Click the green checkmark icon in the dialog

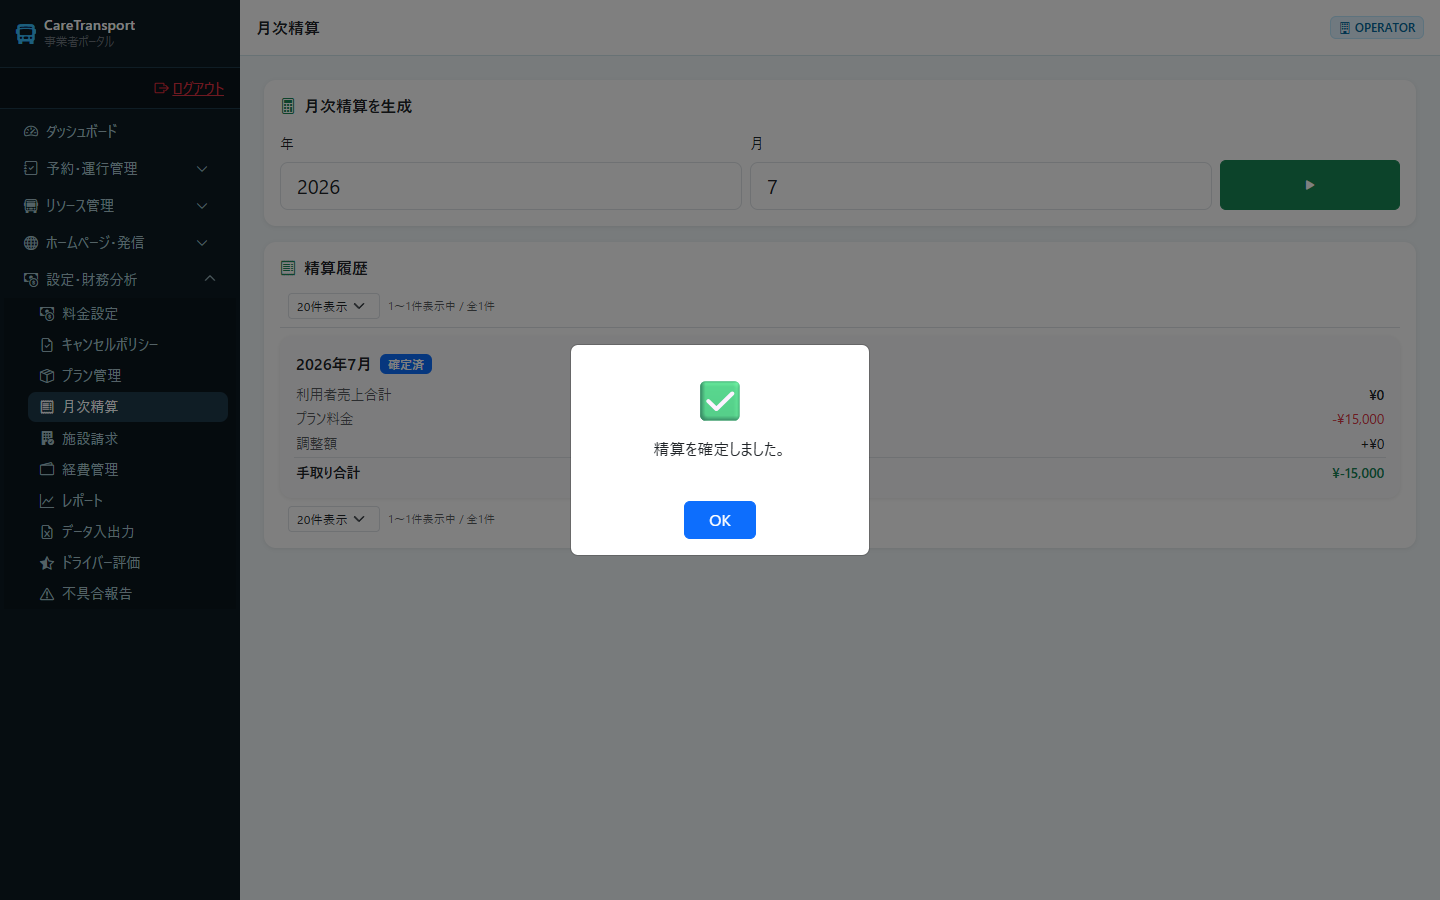pos(720,401)
